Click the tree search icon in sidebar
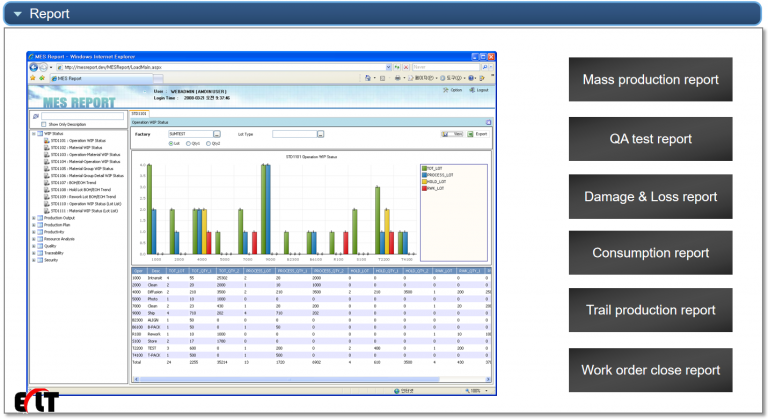This screenshot has width=768, height=419. tap(36, 115)
